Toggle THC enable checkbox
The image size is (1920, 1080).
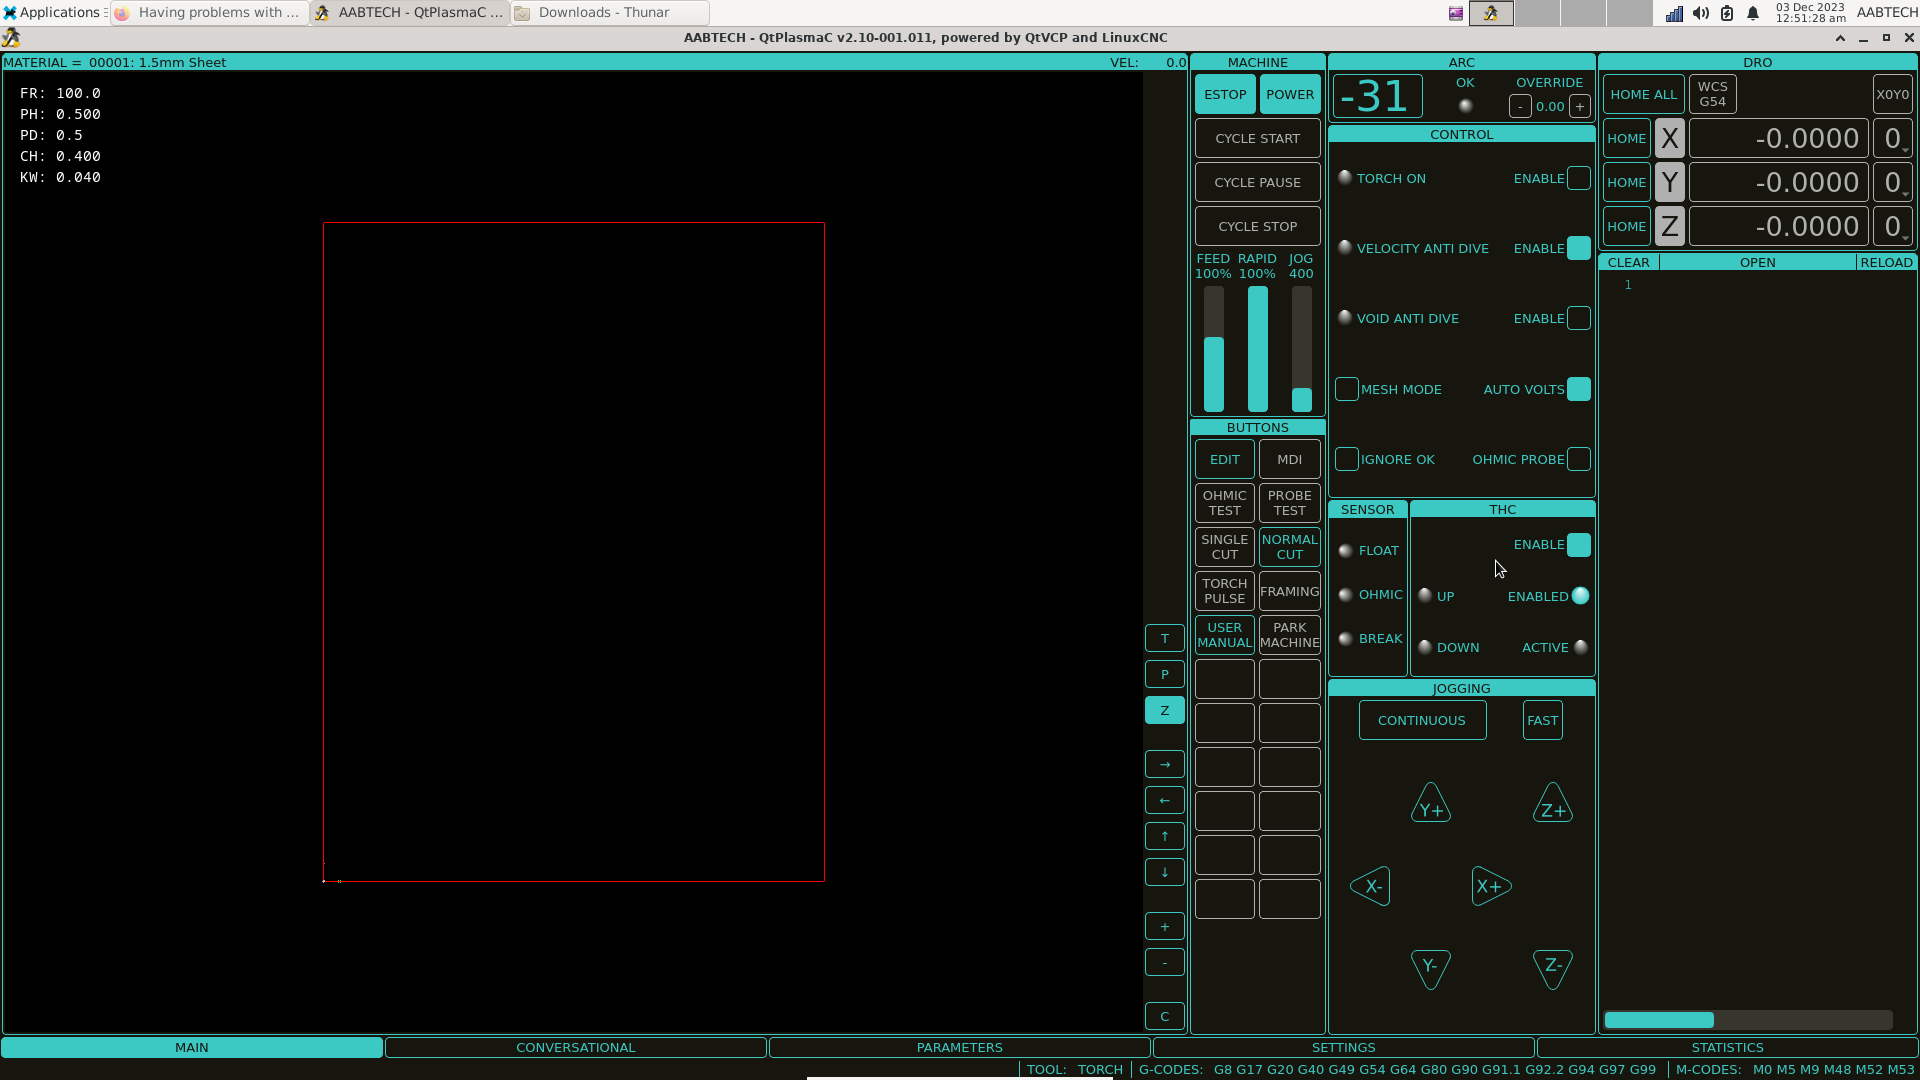(1579, 545)
